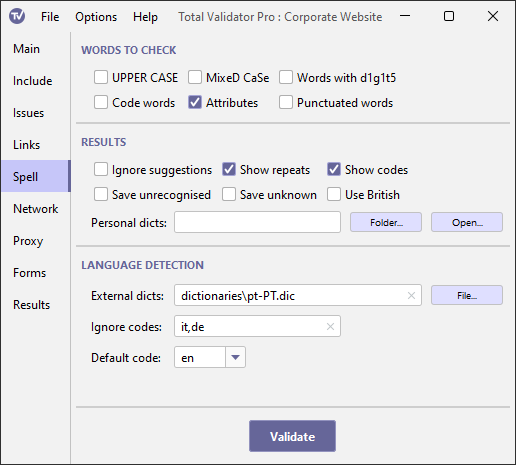516x465 pixels.
Task: Clear the External dicts field with X
Action: pos(411,295)
